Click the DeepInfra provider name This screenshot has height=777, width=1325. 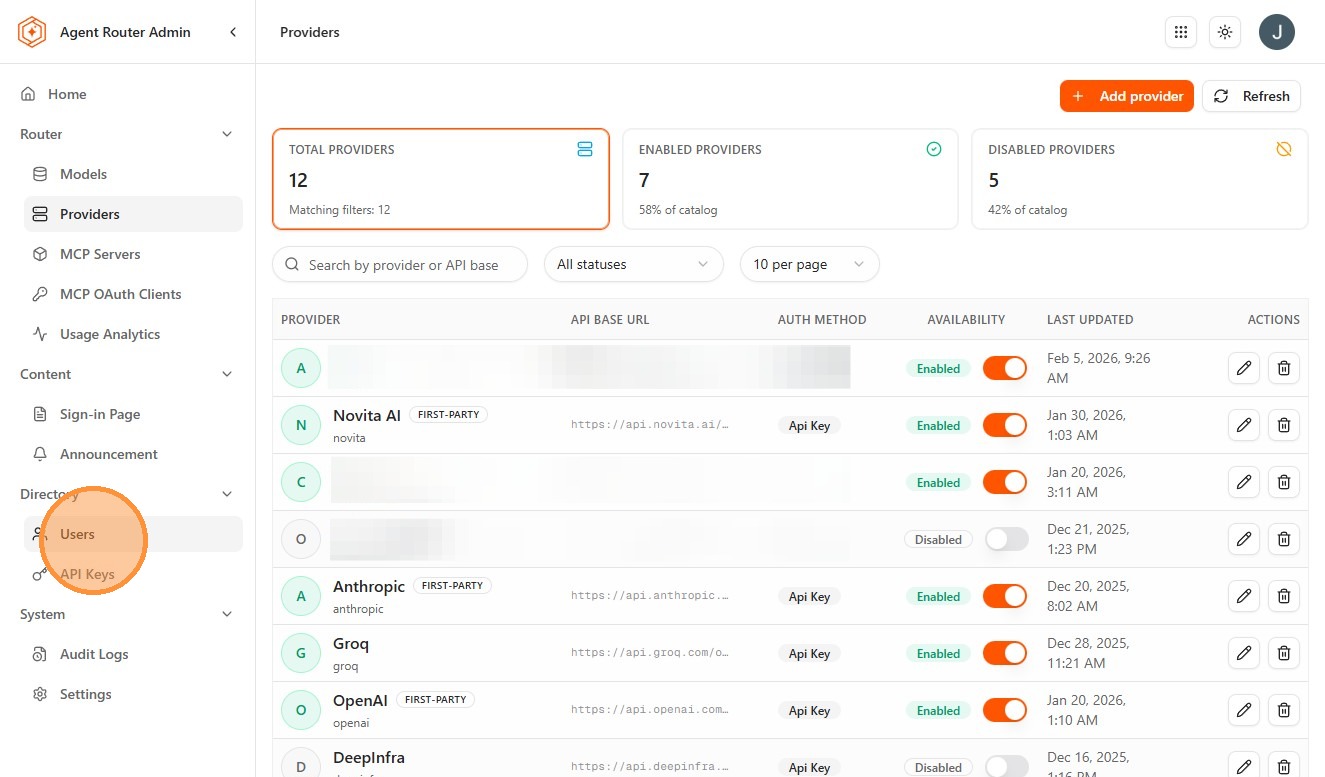[369, 757]
